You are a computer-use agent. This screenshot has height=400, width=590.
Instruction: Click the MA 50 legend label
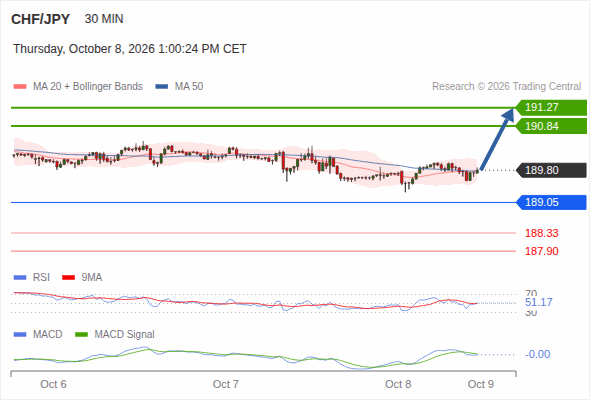(x=189, y=87)
